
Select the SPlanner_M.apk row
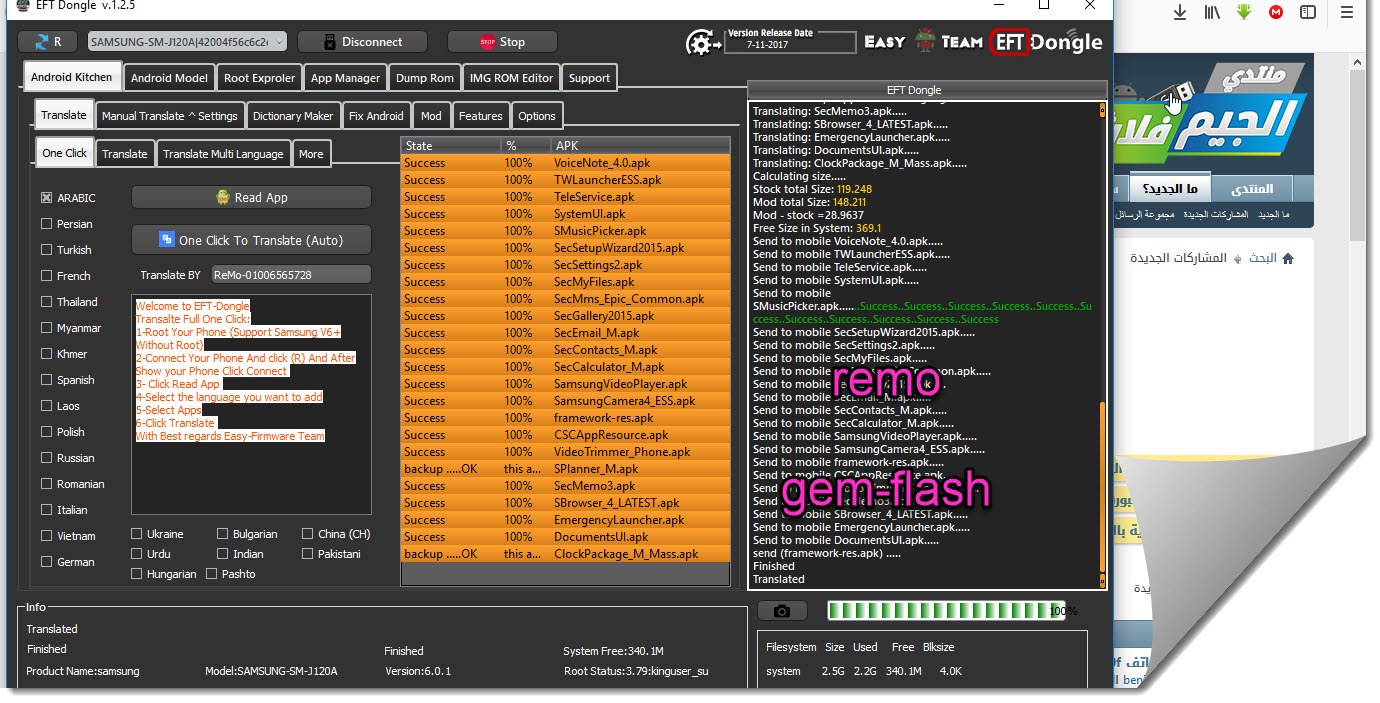click(566, 469)
